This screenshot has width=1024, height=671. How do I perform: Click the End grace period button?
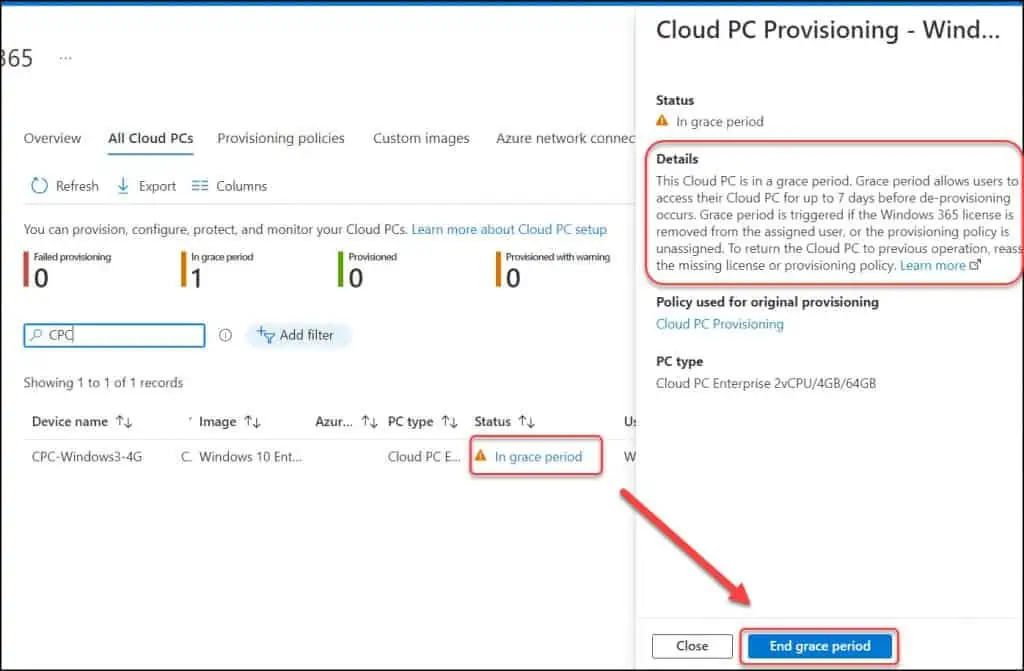tap(820, 646)
